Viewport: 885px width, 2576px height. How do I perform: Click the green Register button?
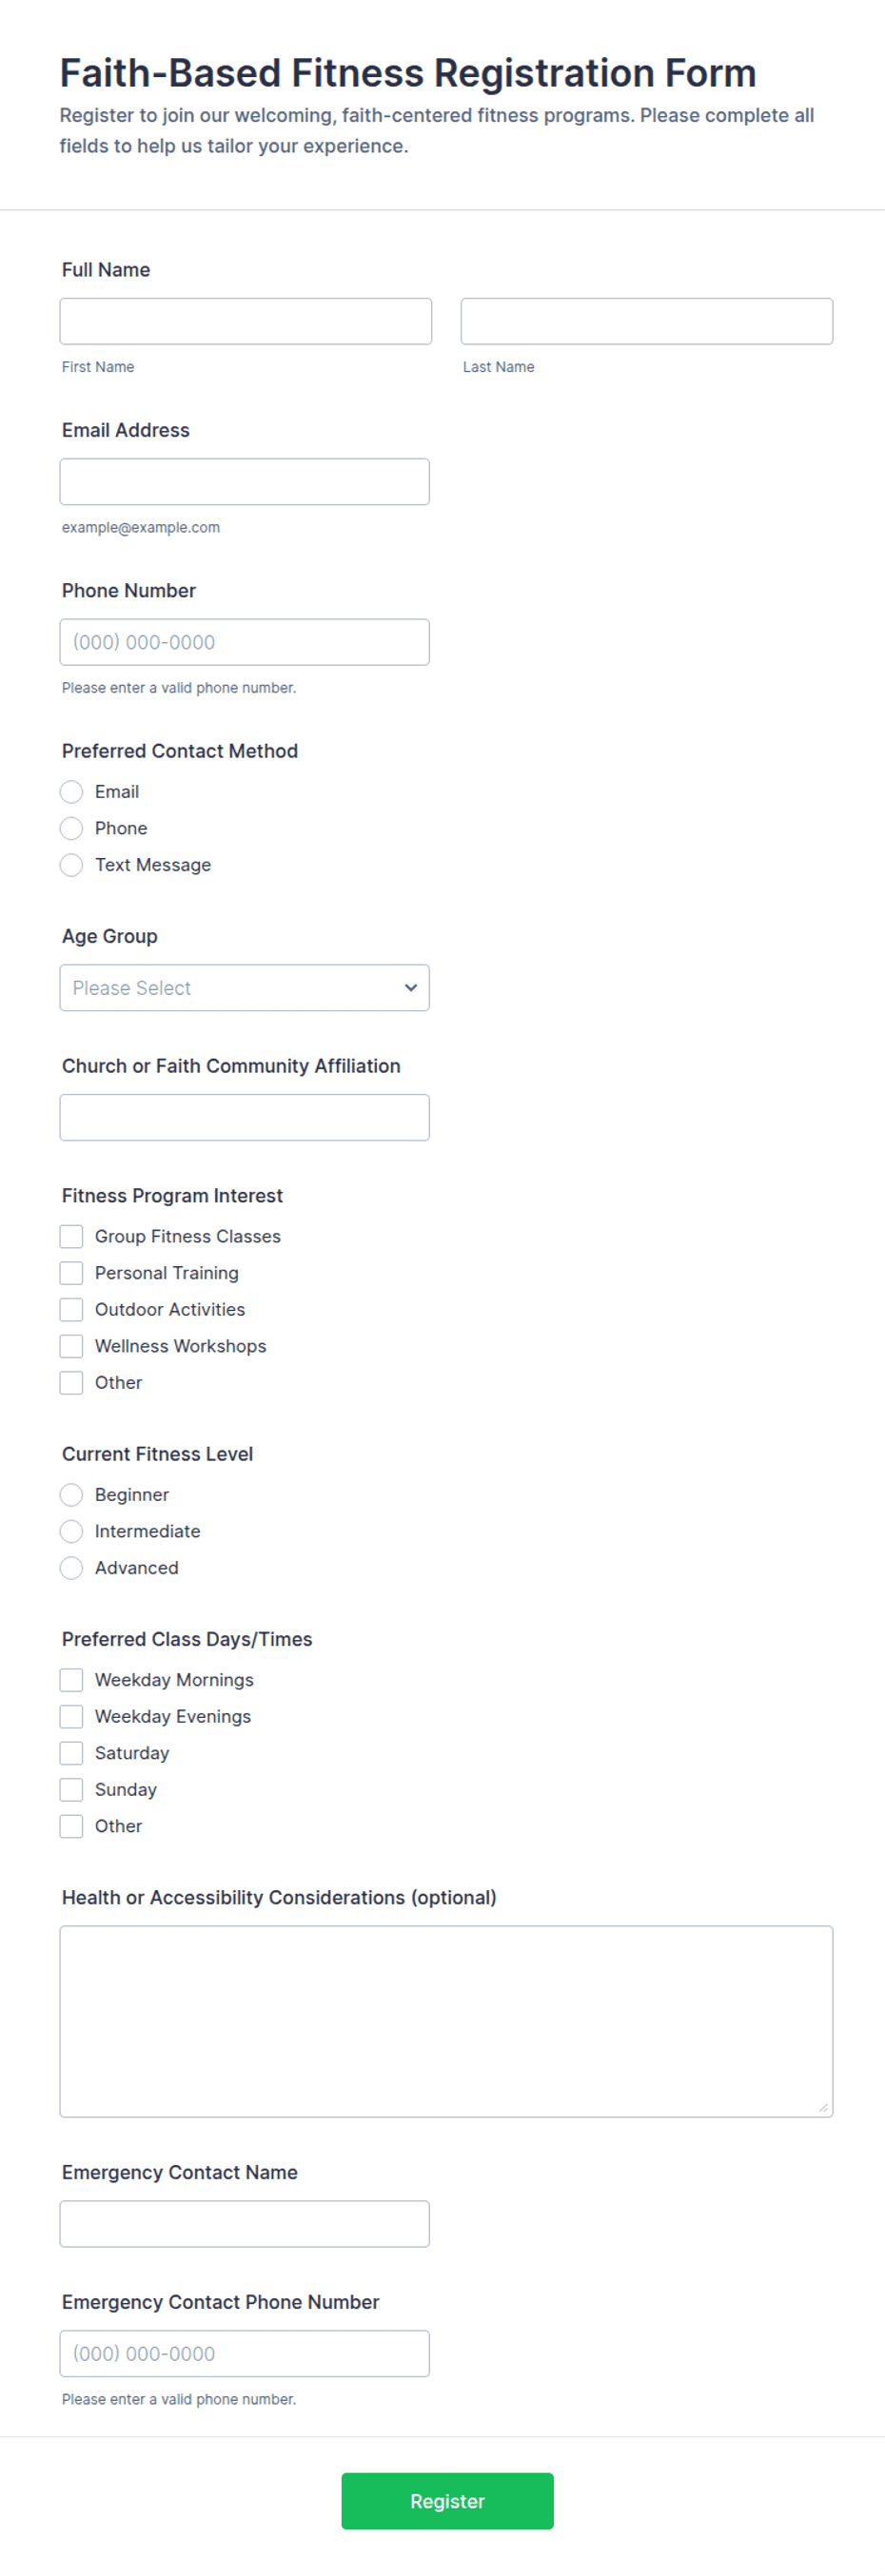coord(447,2501)
